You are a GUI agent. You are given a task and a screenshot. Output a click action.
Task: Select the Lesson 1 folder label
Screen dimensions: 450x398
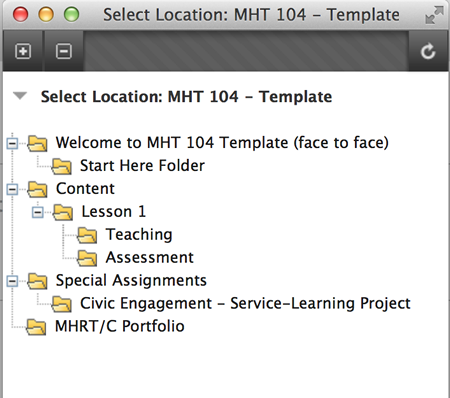(114, 212)
